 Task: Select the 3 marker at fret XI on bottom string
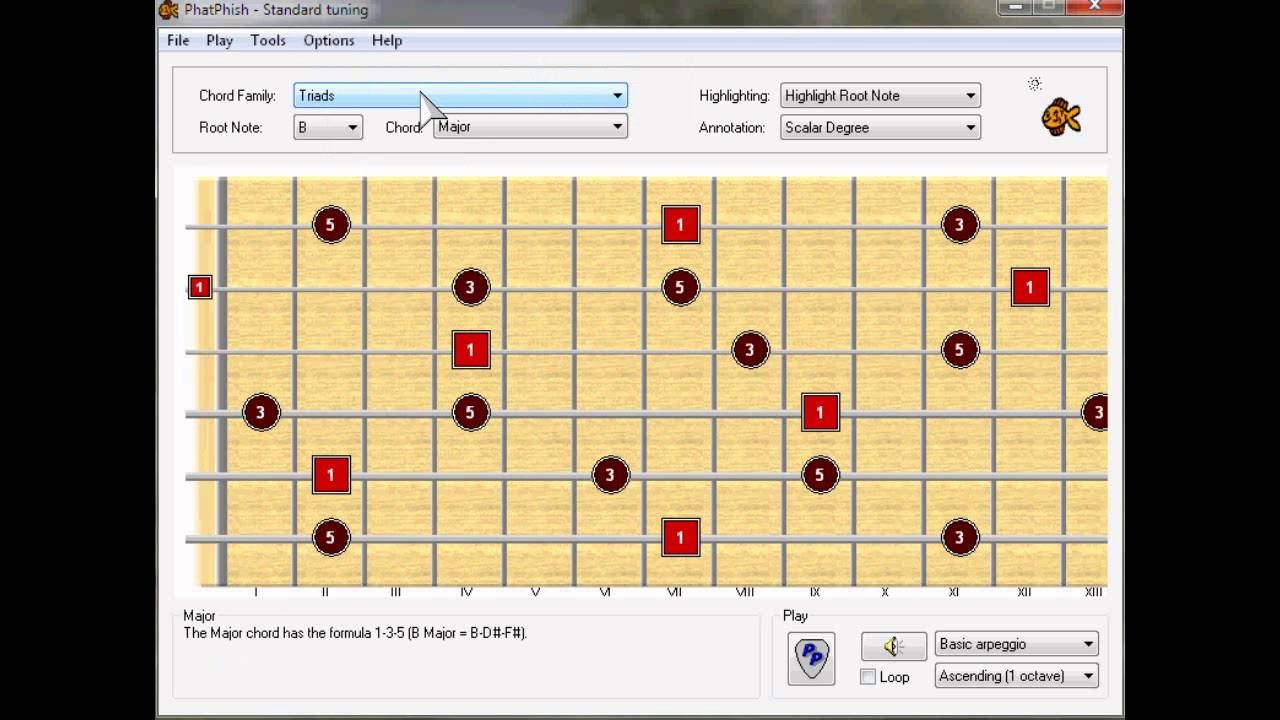pyautogui.click(x=959, y=538)
